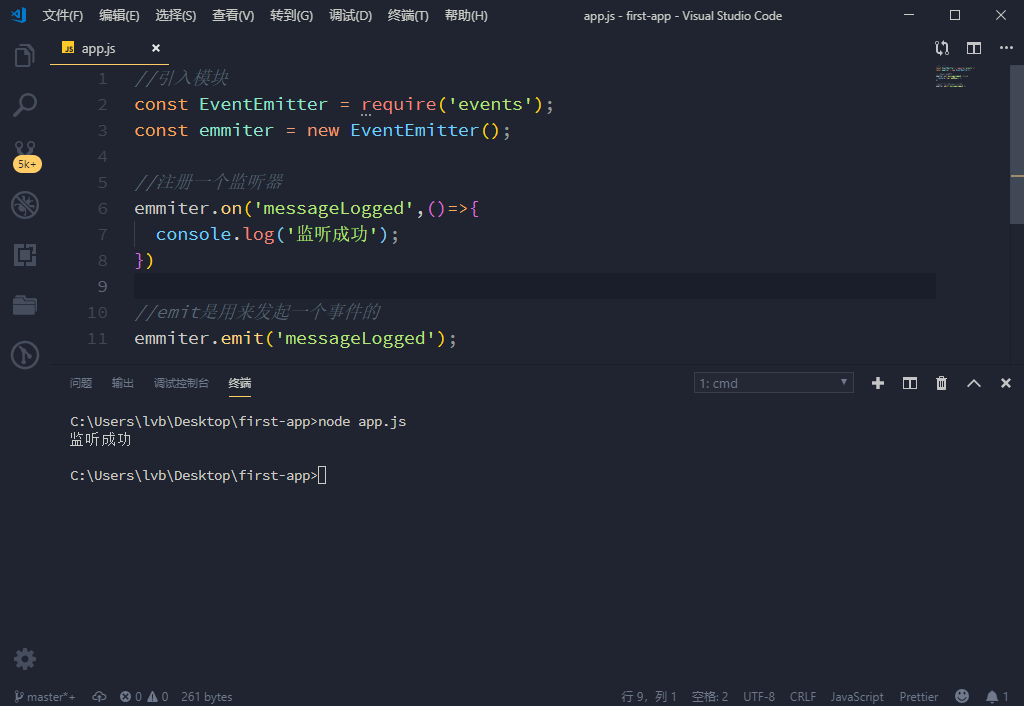Open the Explorer view in activity bar
Viewport: 1024px width, 706px height.
click(25, 56)
